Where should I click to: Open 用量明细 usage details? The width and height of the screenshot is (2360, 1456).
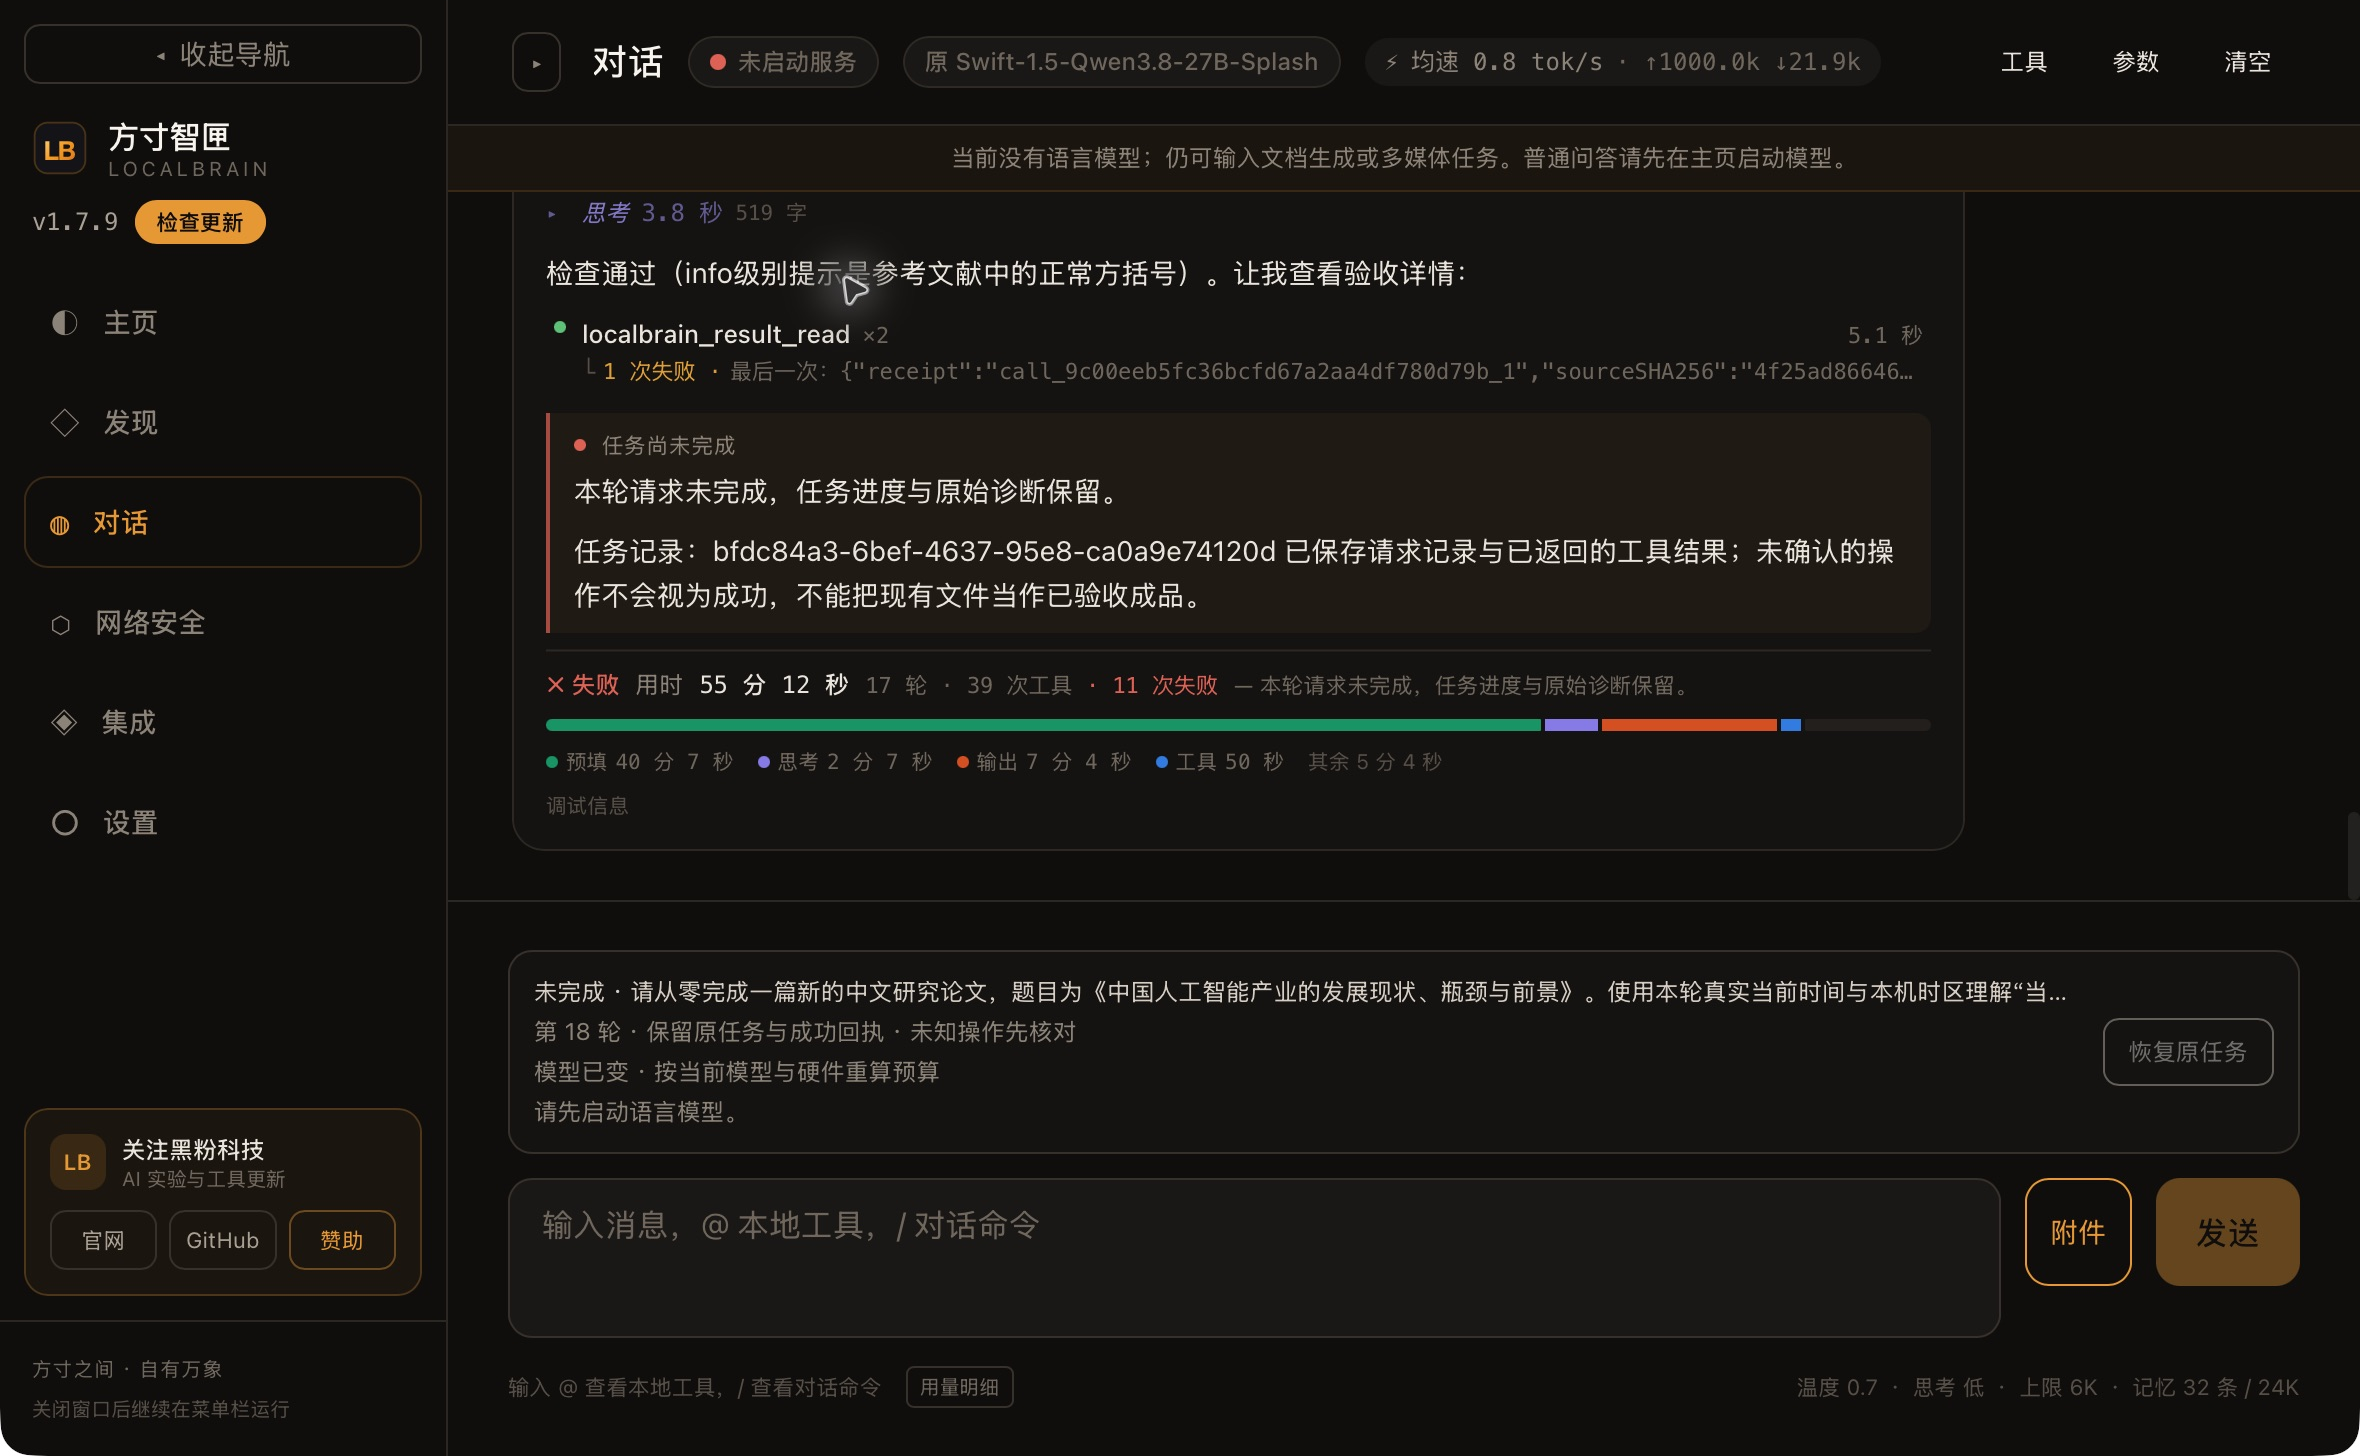(960, 1387)
